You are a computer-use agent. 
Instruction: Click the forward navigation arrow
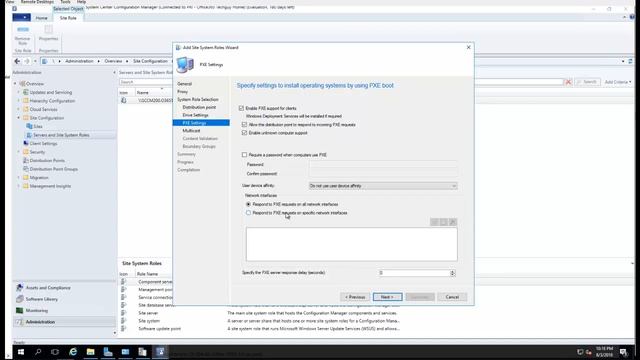coord(27,61)
